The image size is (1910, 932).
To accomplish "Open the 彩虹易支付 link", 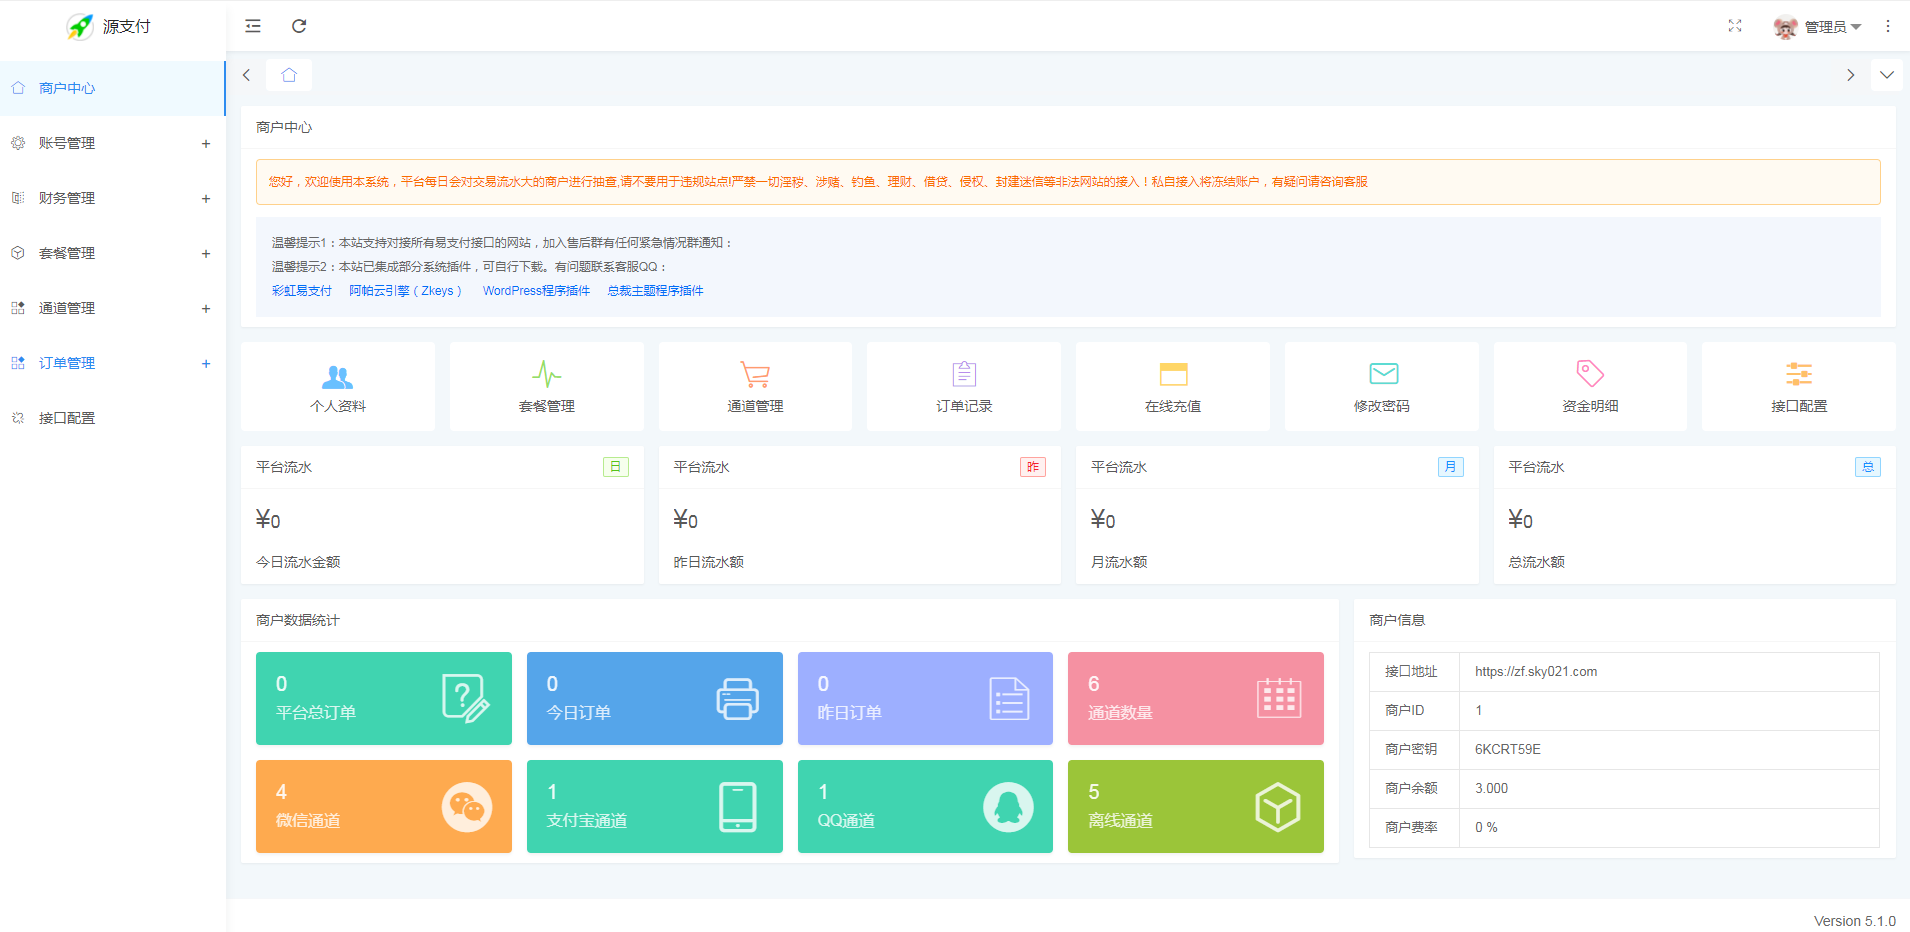I will [x=302, y=290].
